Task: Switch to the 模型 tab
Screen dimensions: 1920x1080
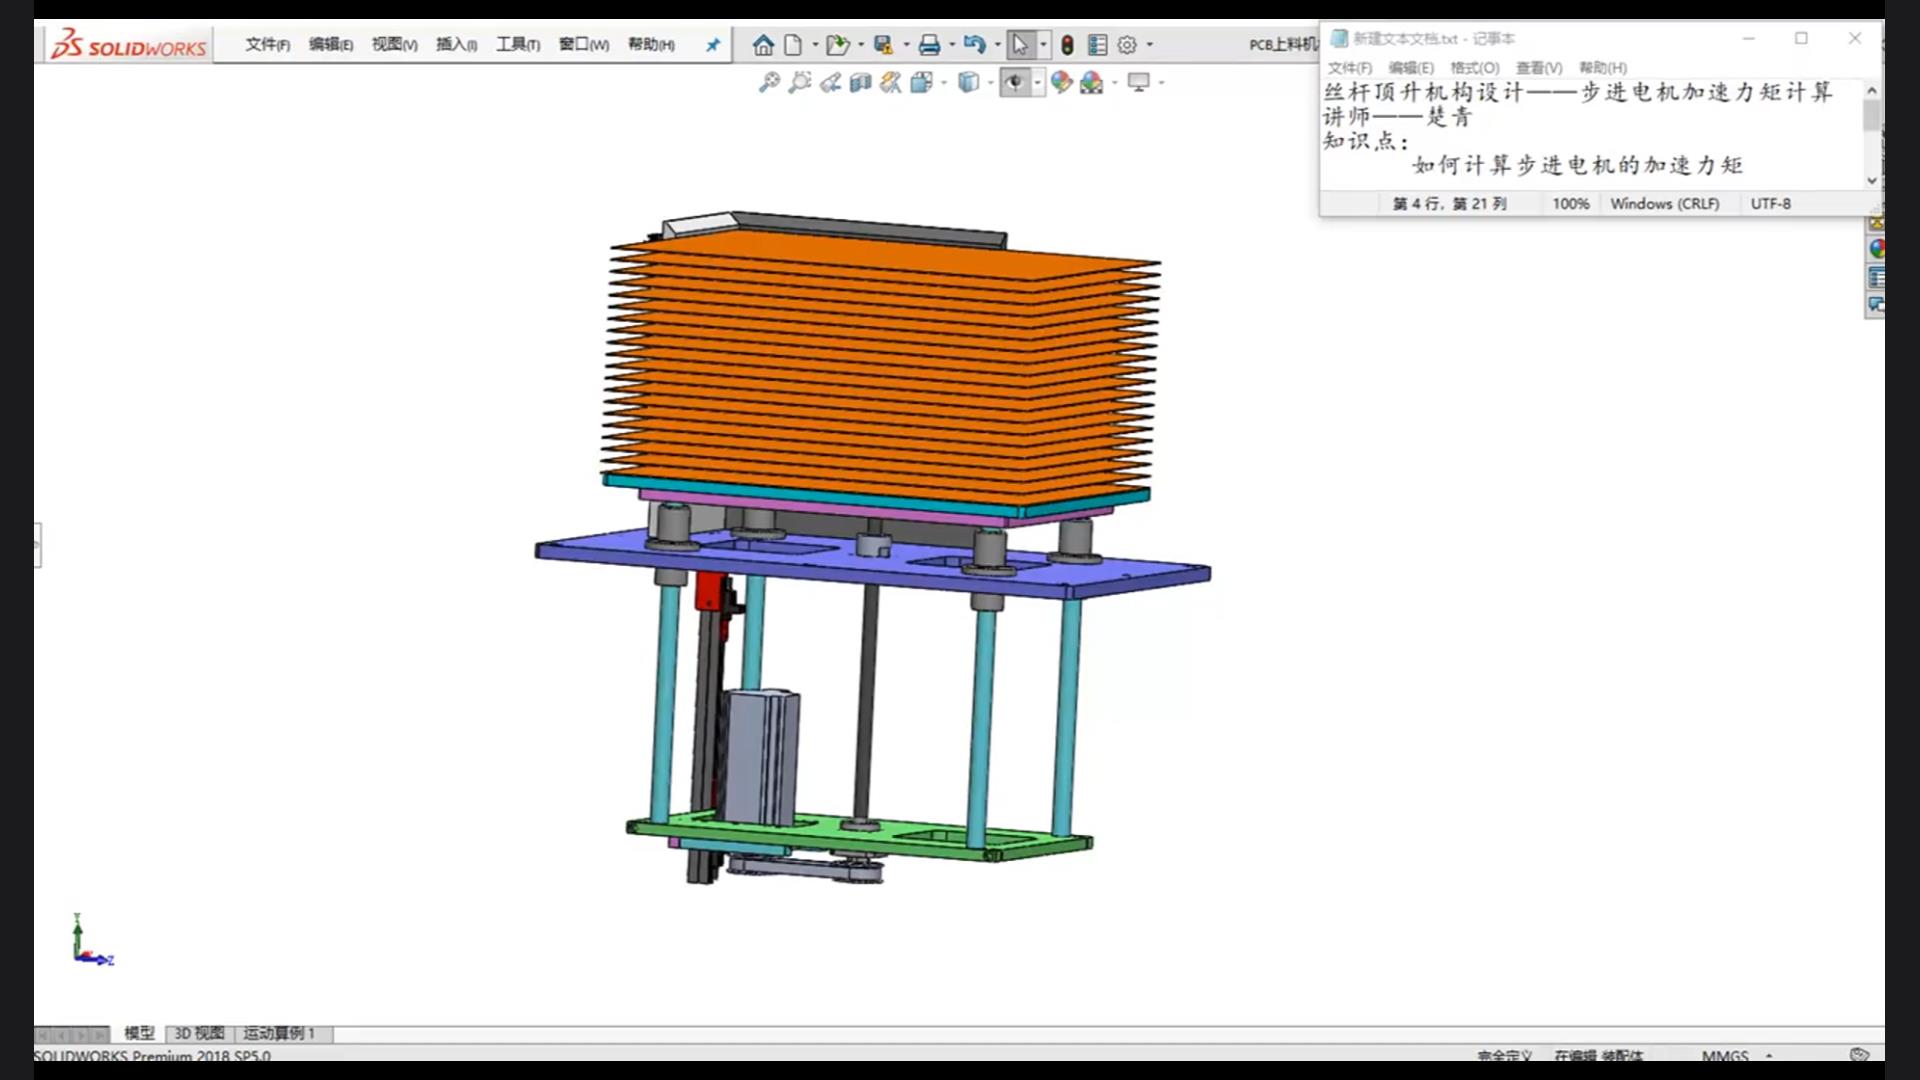Action: (x=139, y=1033)
